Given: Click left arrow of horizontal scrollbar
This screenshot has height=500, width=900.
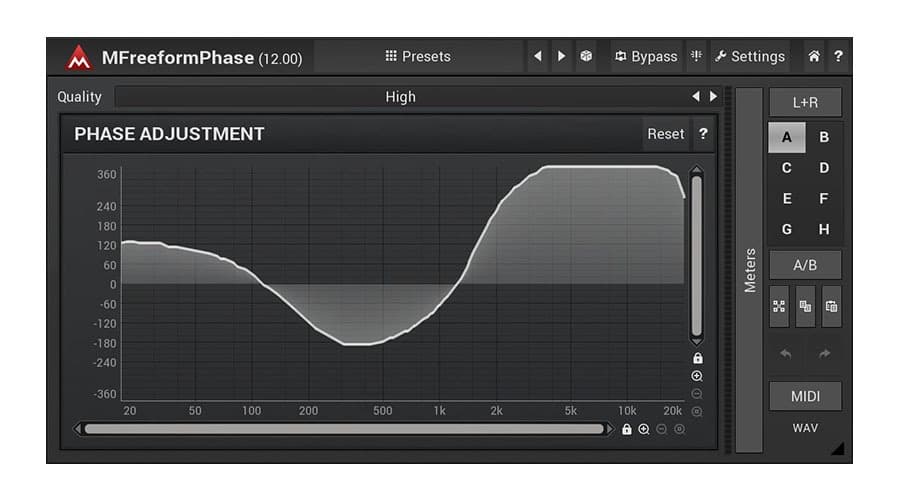Looking at the screenshot, I should coord(77,429).
